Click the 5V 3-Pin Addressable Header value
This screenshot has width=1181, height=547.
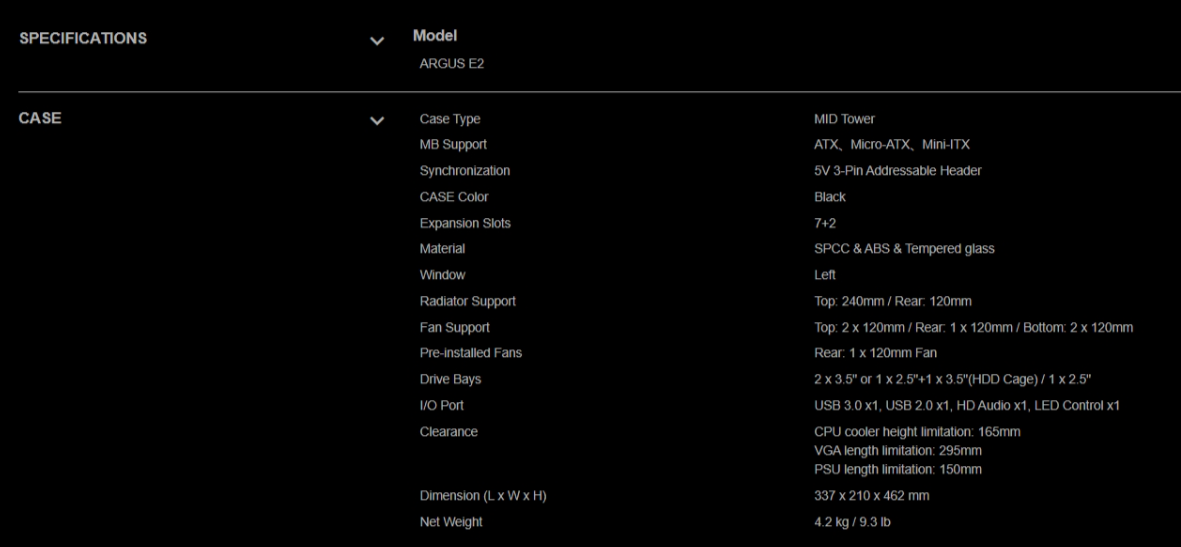[897, 171]
